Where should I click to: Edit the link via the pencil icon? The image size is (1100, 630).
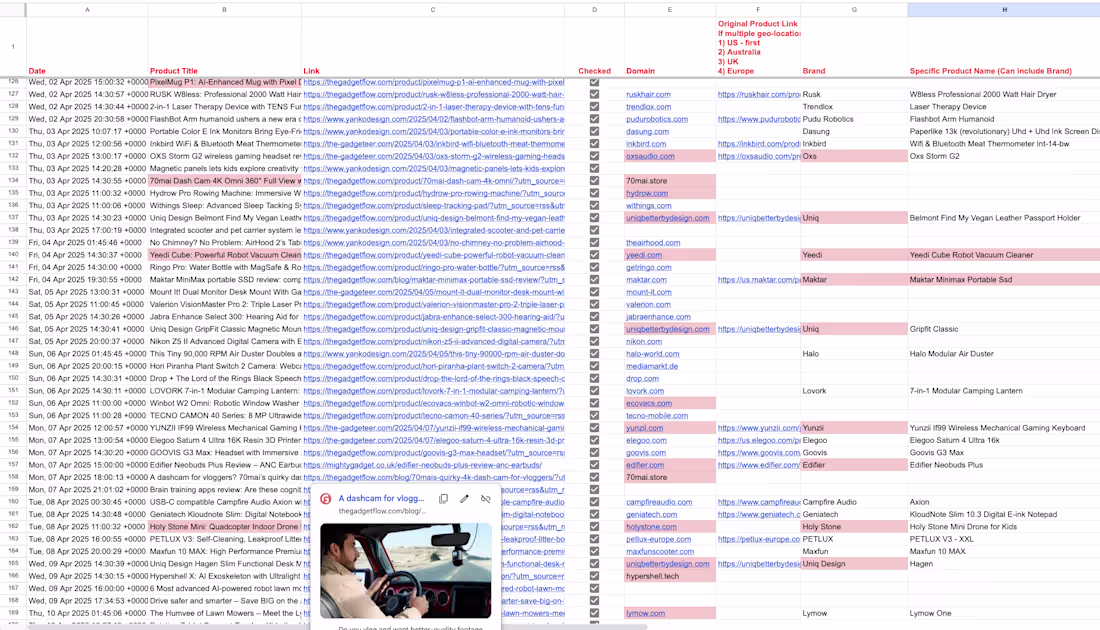pos(464,498)
